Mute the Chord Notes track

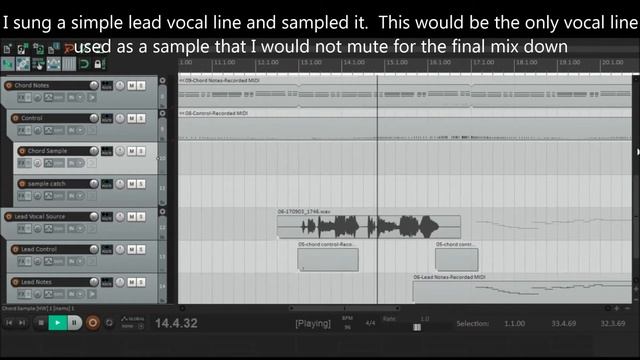(131, 85)
